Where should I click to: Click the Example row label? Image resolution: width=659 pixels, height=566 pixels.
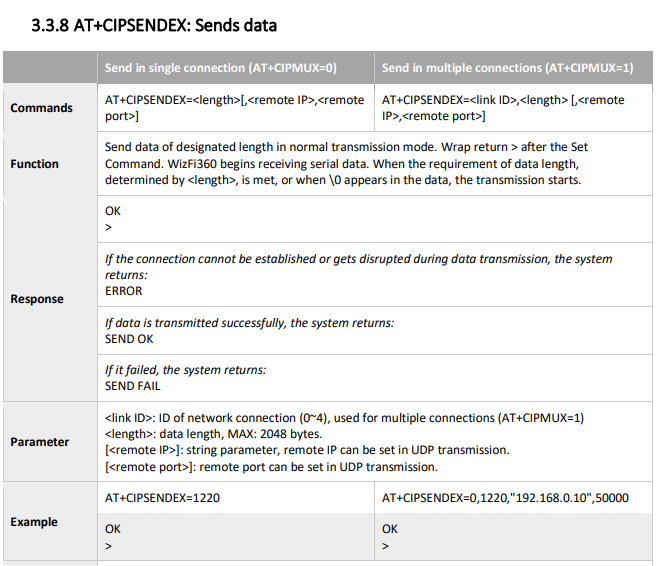pyautogui.click(x=34, y=522)
